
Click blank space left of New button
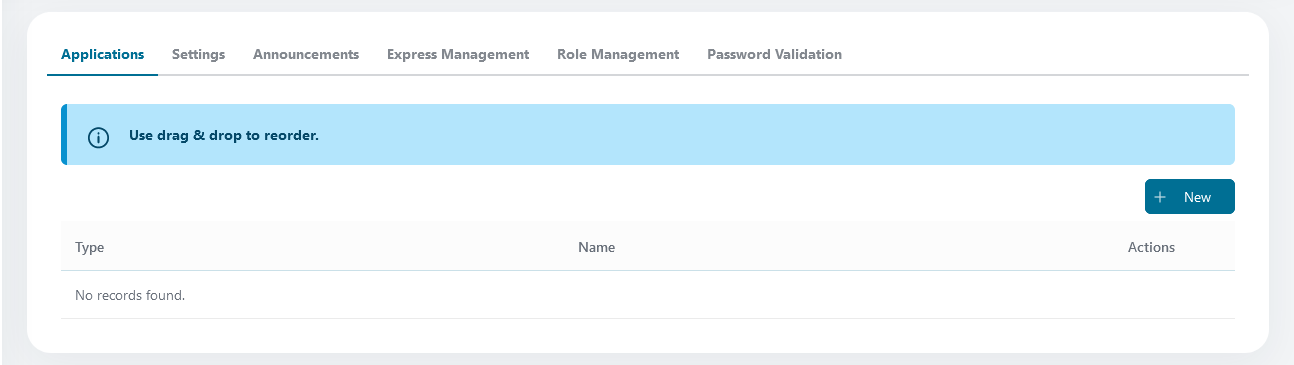point(600,197)
